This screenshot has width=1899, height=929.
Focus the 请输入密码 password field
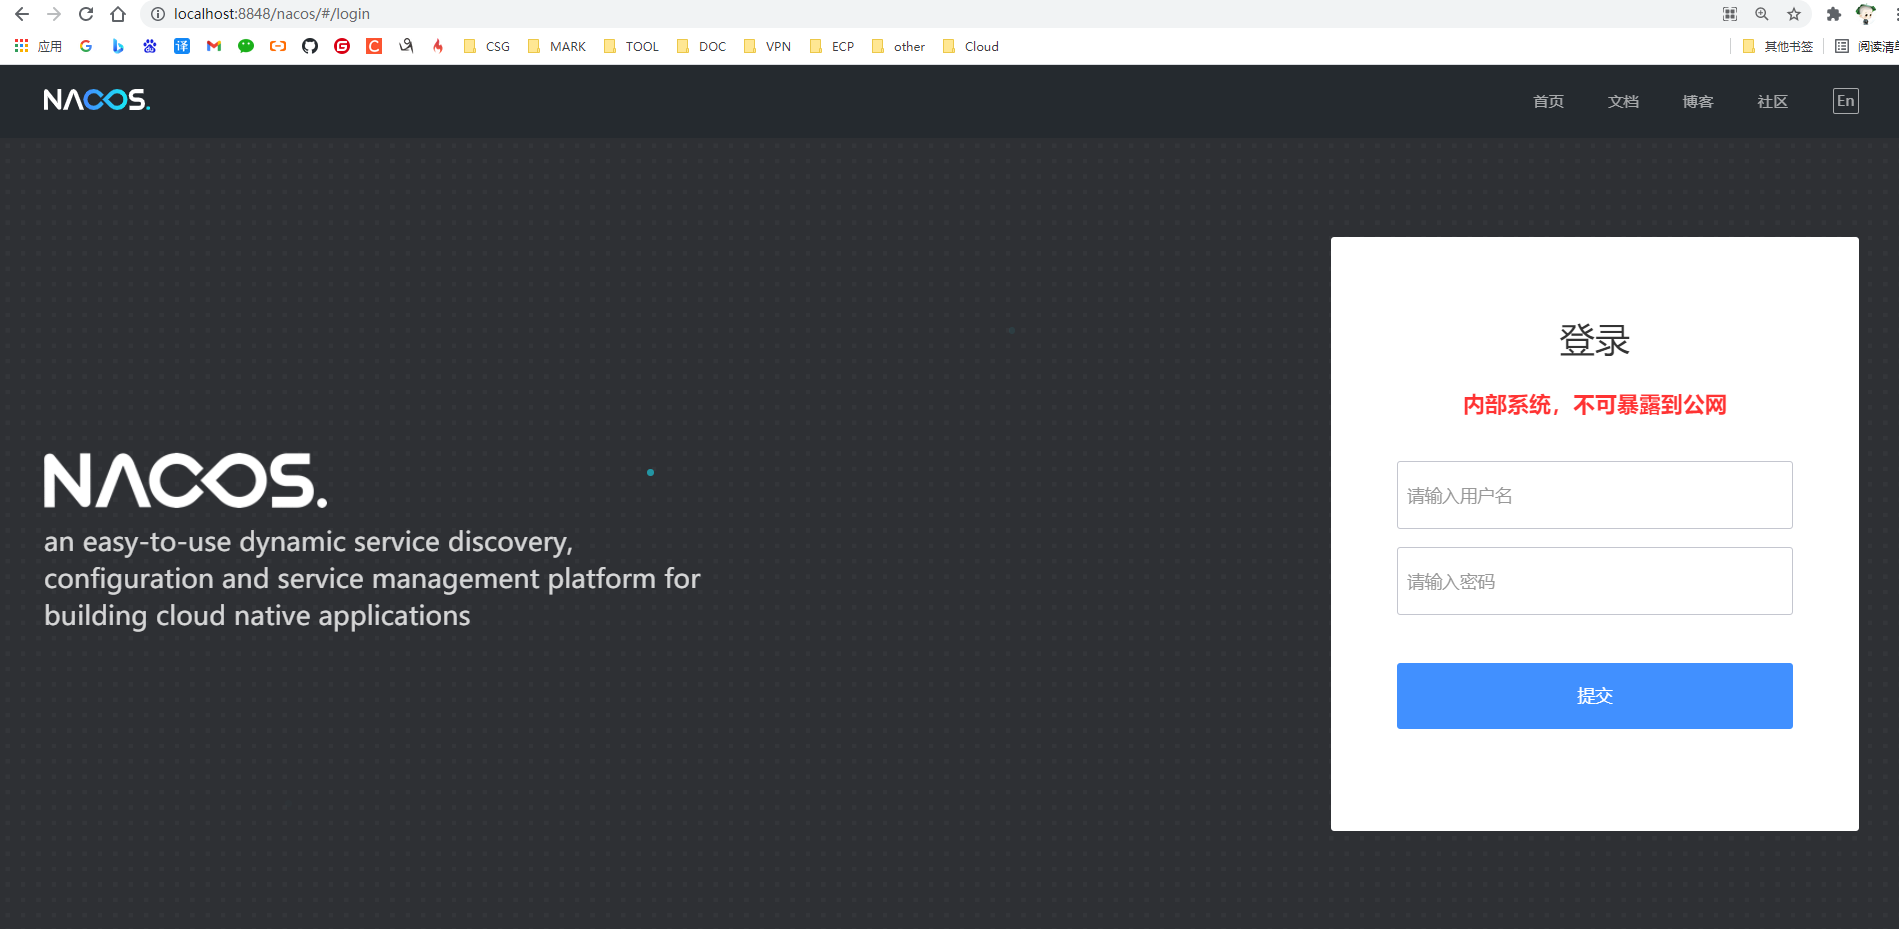[1595, 581]
